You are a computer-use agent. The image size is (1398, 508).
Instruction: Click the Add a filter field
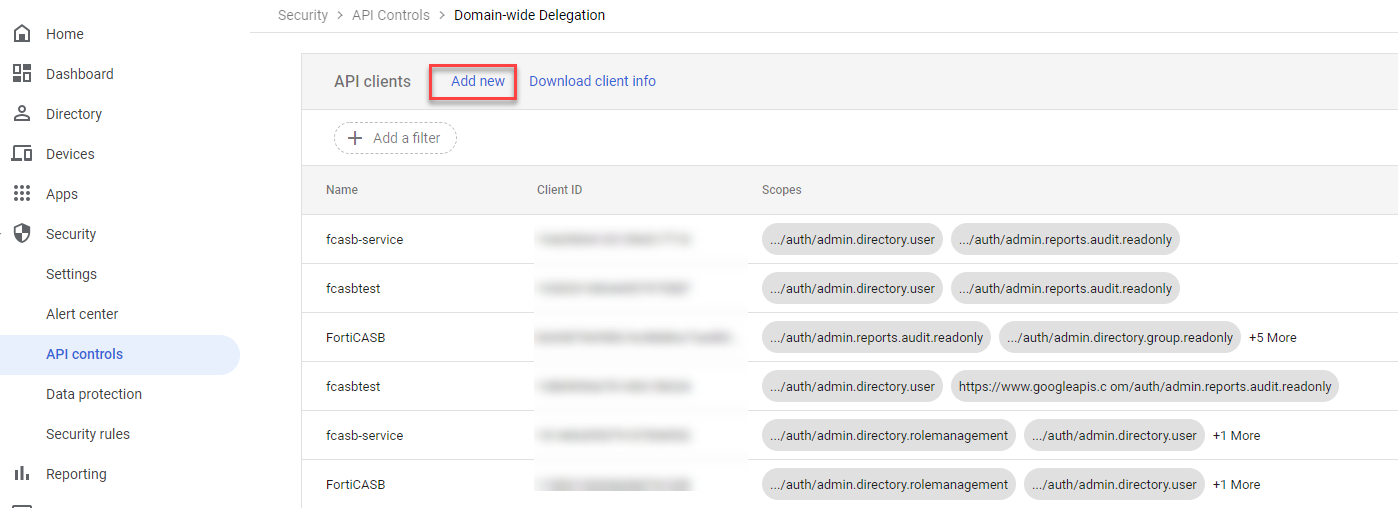click(406, 138)
